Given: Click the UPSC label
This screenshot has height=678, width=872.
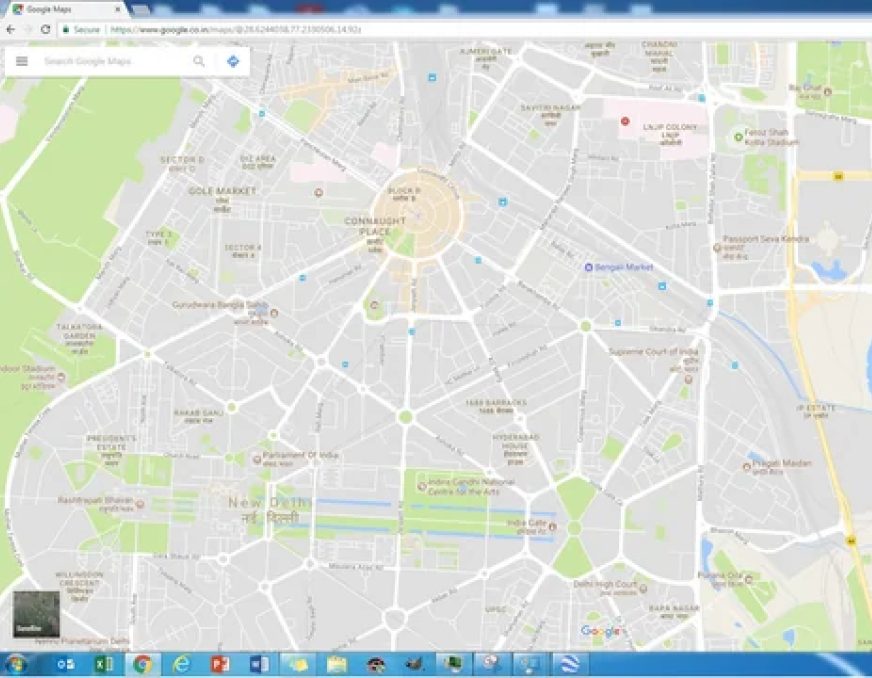Looking at the screenshot, I should pyautogui.click(x=496, y=610).
